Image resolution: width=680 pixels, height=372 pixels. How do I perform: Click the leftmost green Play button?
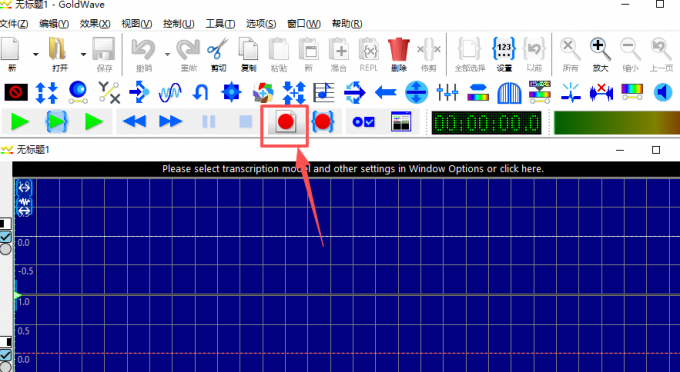pyautogui.click(x=20, y=122)
